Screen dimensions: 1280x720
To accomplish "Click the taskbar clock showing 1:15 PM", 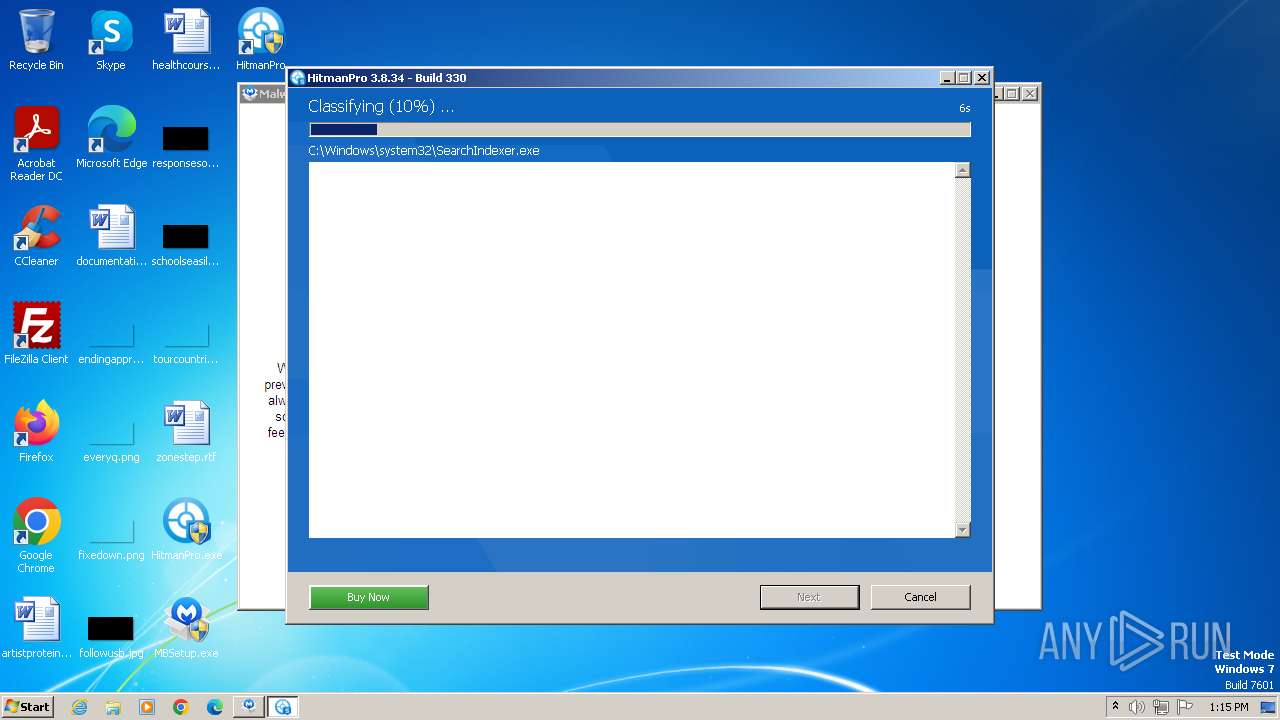I will coord(1228,707).
